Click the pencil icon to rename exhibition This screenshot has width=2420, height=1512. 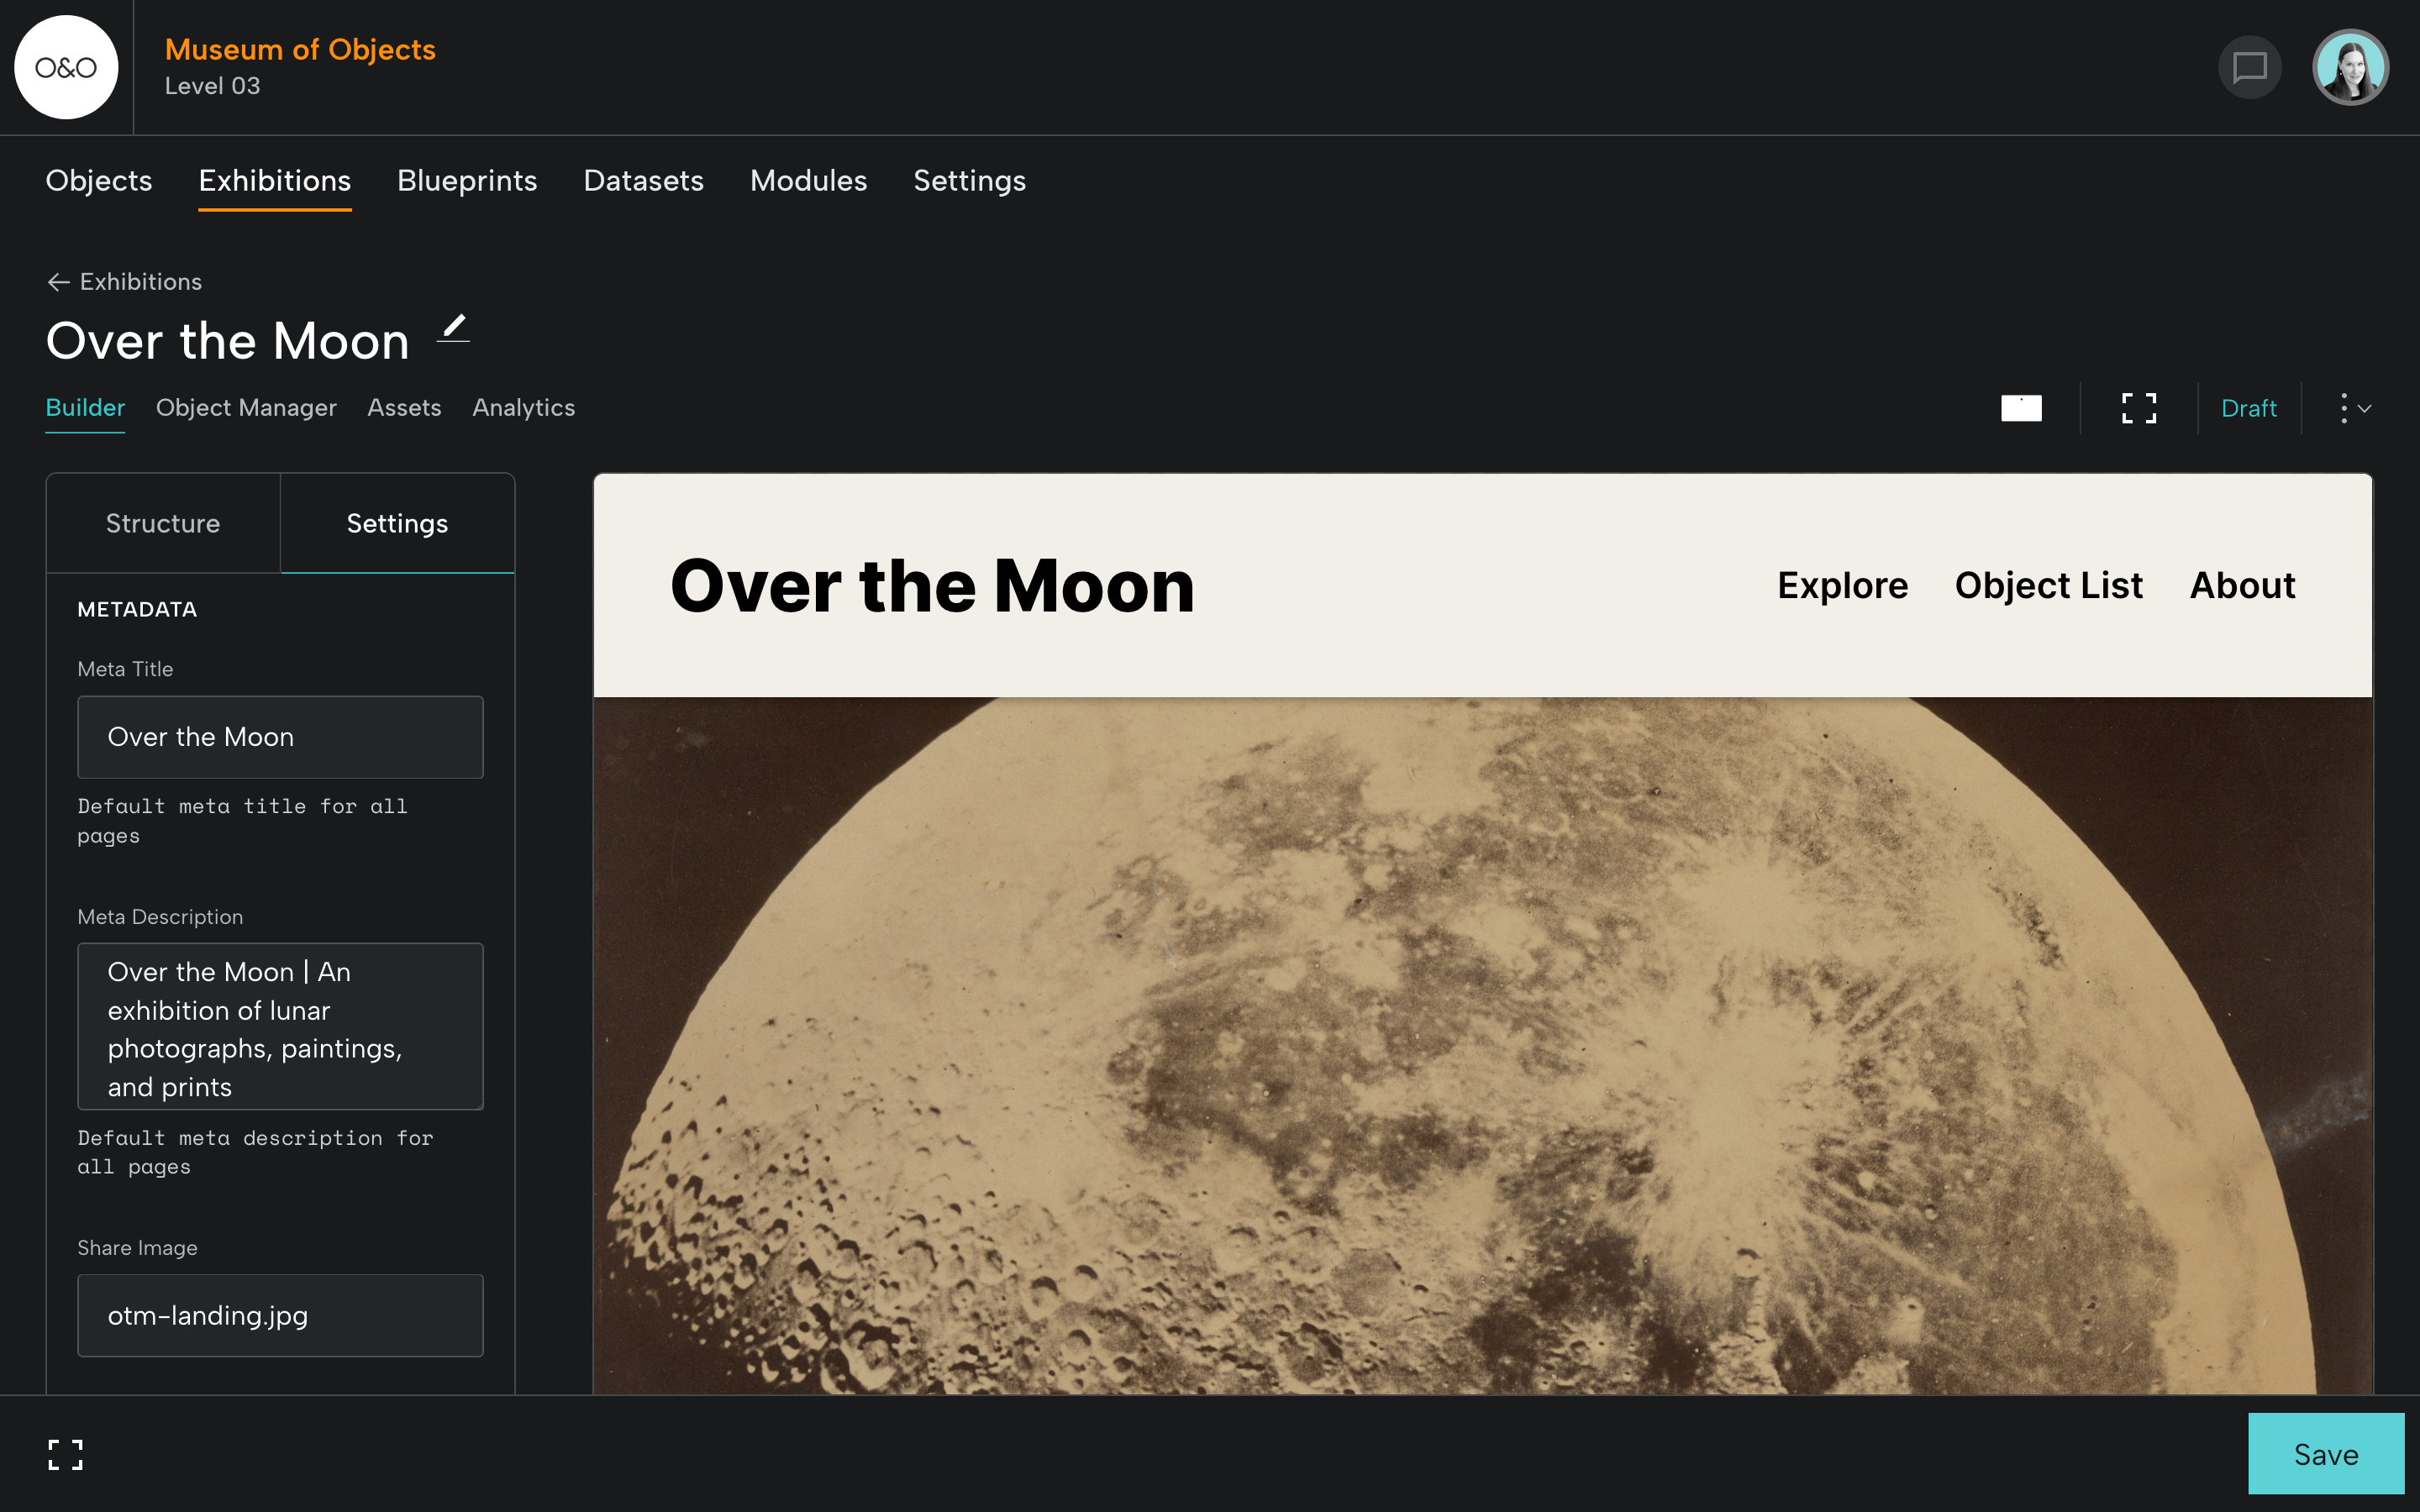[454, 327]
